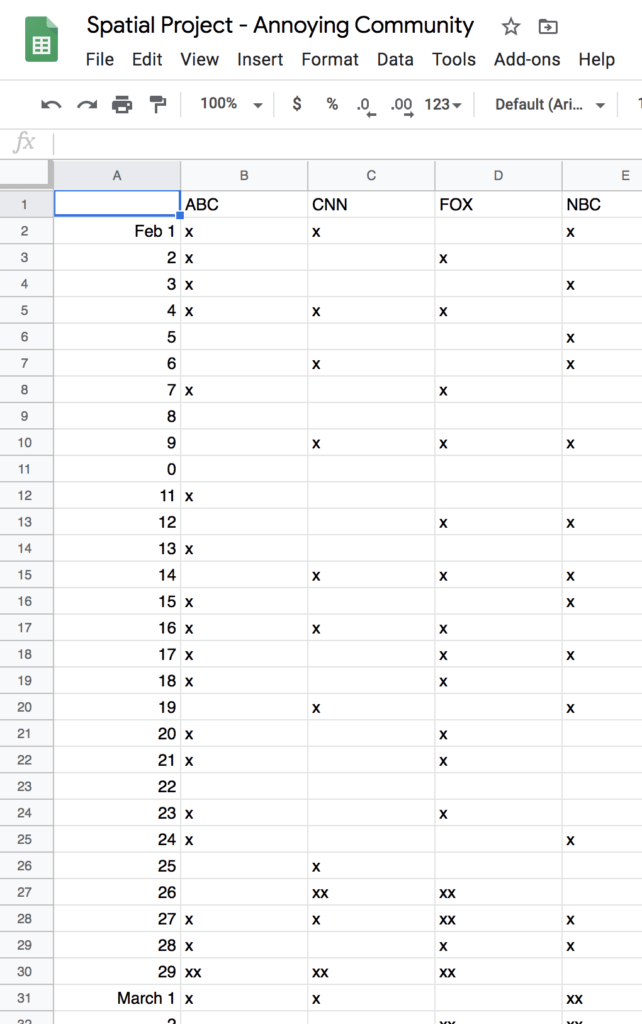Undo the last action
Image resolution: width=642 pixels, height=1024 pixels.
pos(51,104)
